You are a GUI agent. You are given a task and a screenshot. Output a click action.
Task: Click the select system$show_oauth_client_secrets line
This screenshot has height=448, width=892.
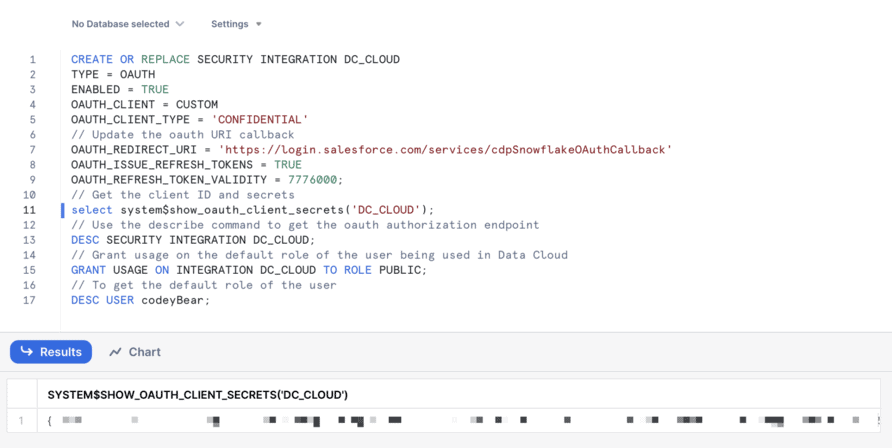click(253, 210)
